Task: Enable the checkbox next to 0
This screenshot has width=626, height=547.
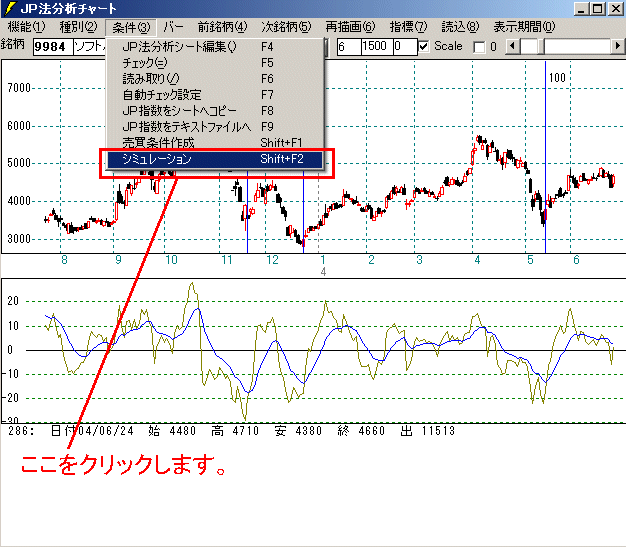Action: click(478, 47)
